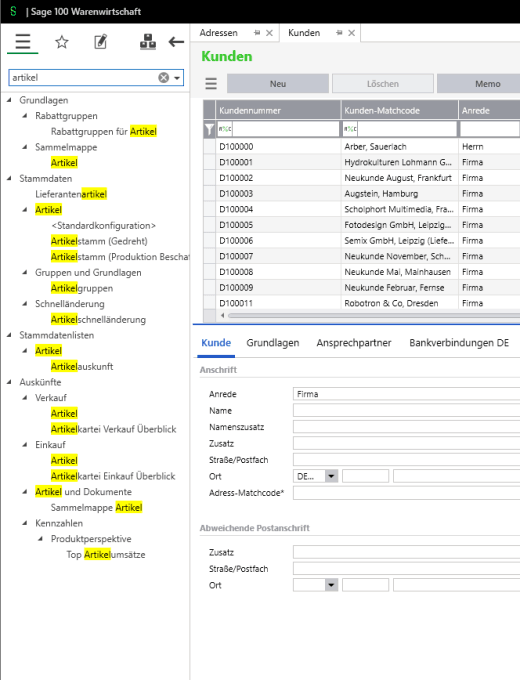Click the table horizontal scrollbar track
This screenshot has height=680, width=520.
373,315
